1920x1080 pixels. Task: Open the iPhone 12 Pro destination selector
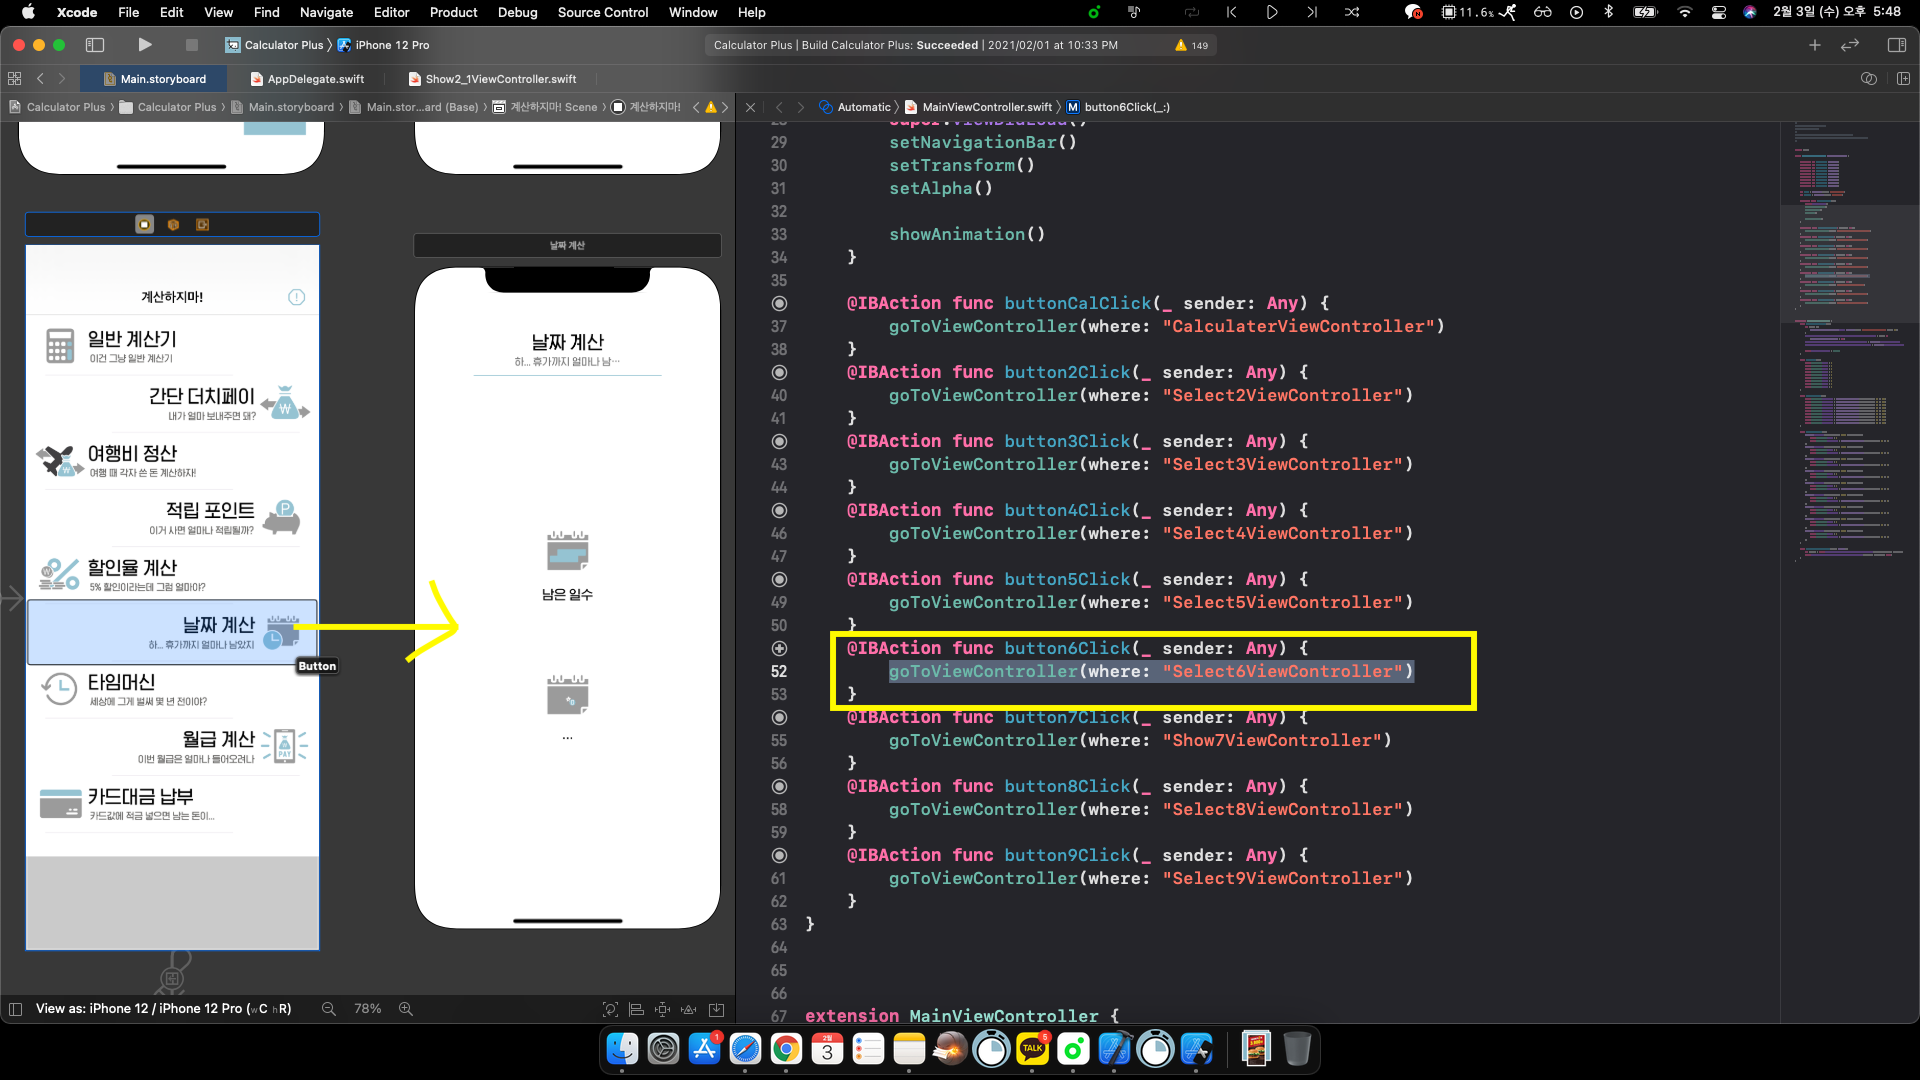click(x=391, y=45)
